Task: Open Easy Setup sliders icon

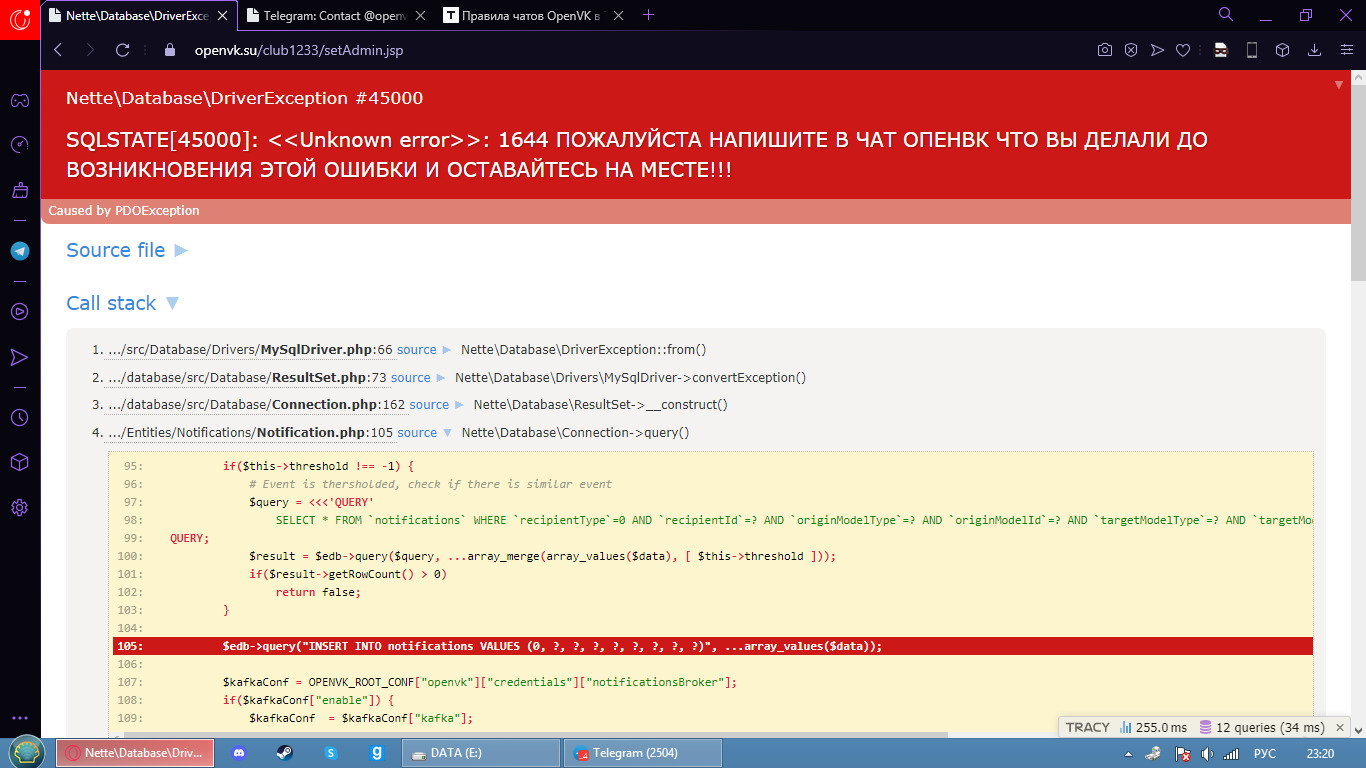Action: click(x=1343, y=50)
